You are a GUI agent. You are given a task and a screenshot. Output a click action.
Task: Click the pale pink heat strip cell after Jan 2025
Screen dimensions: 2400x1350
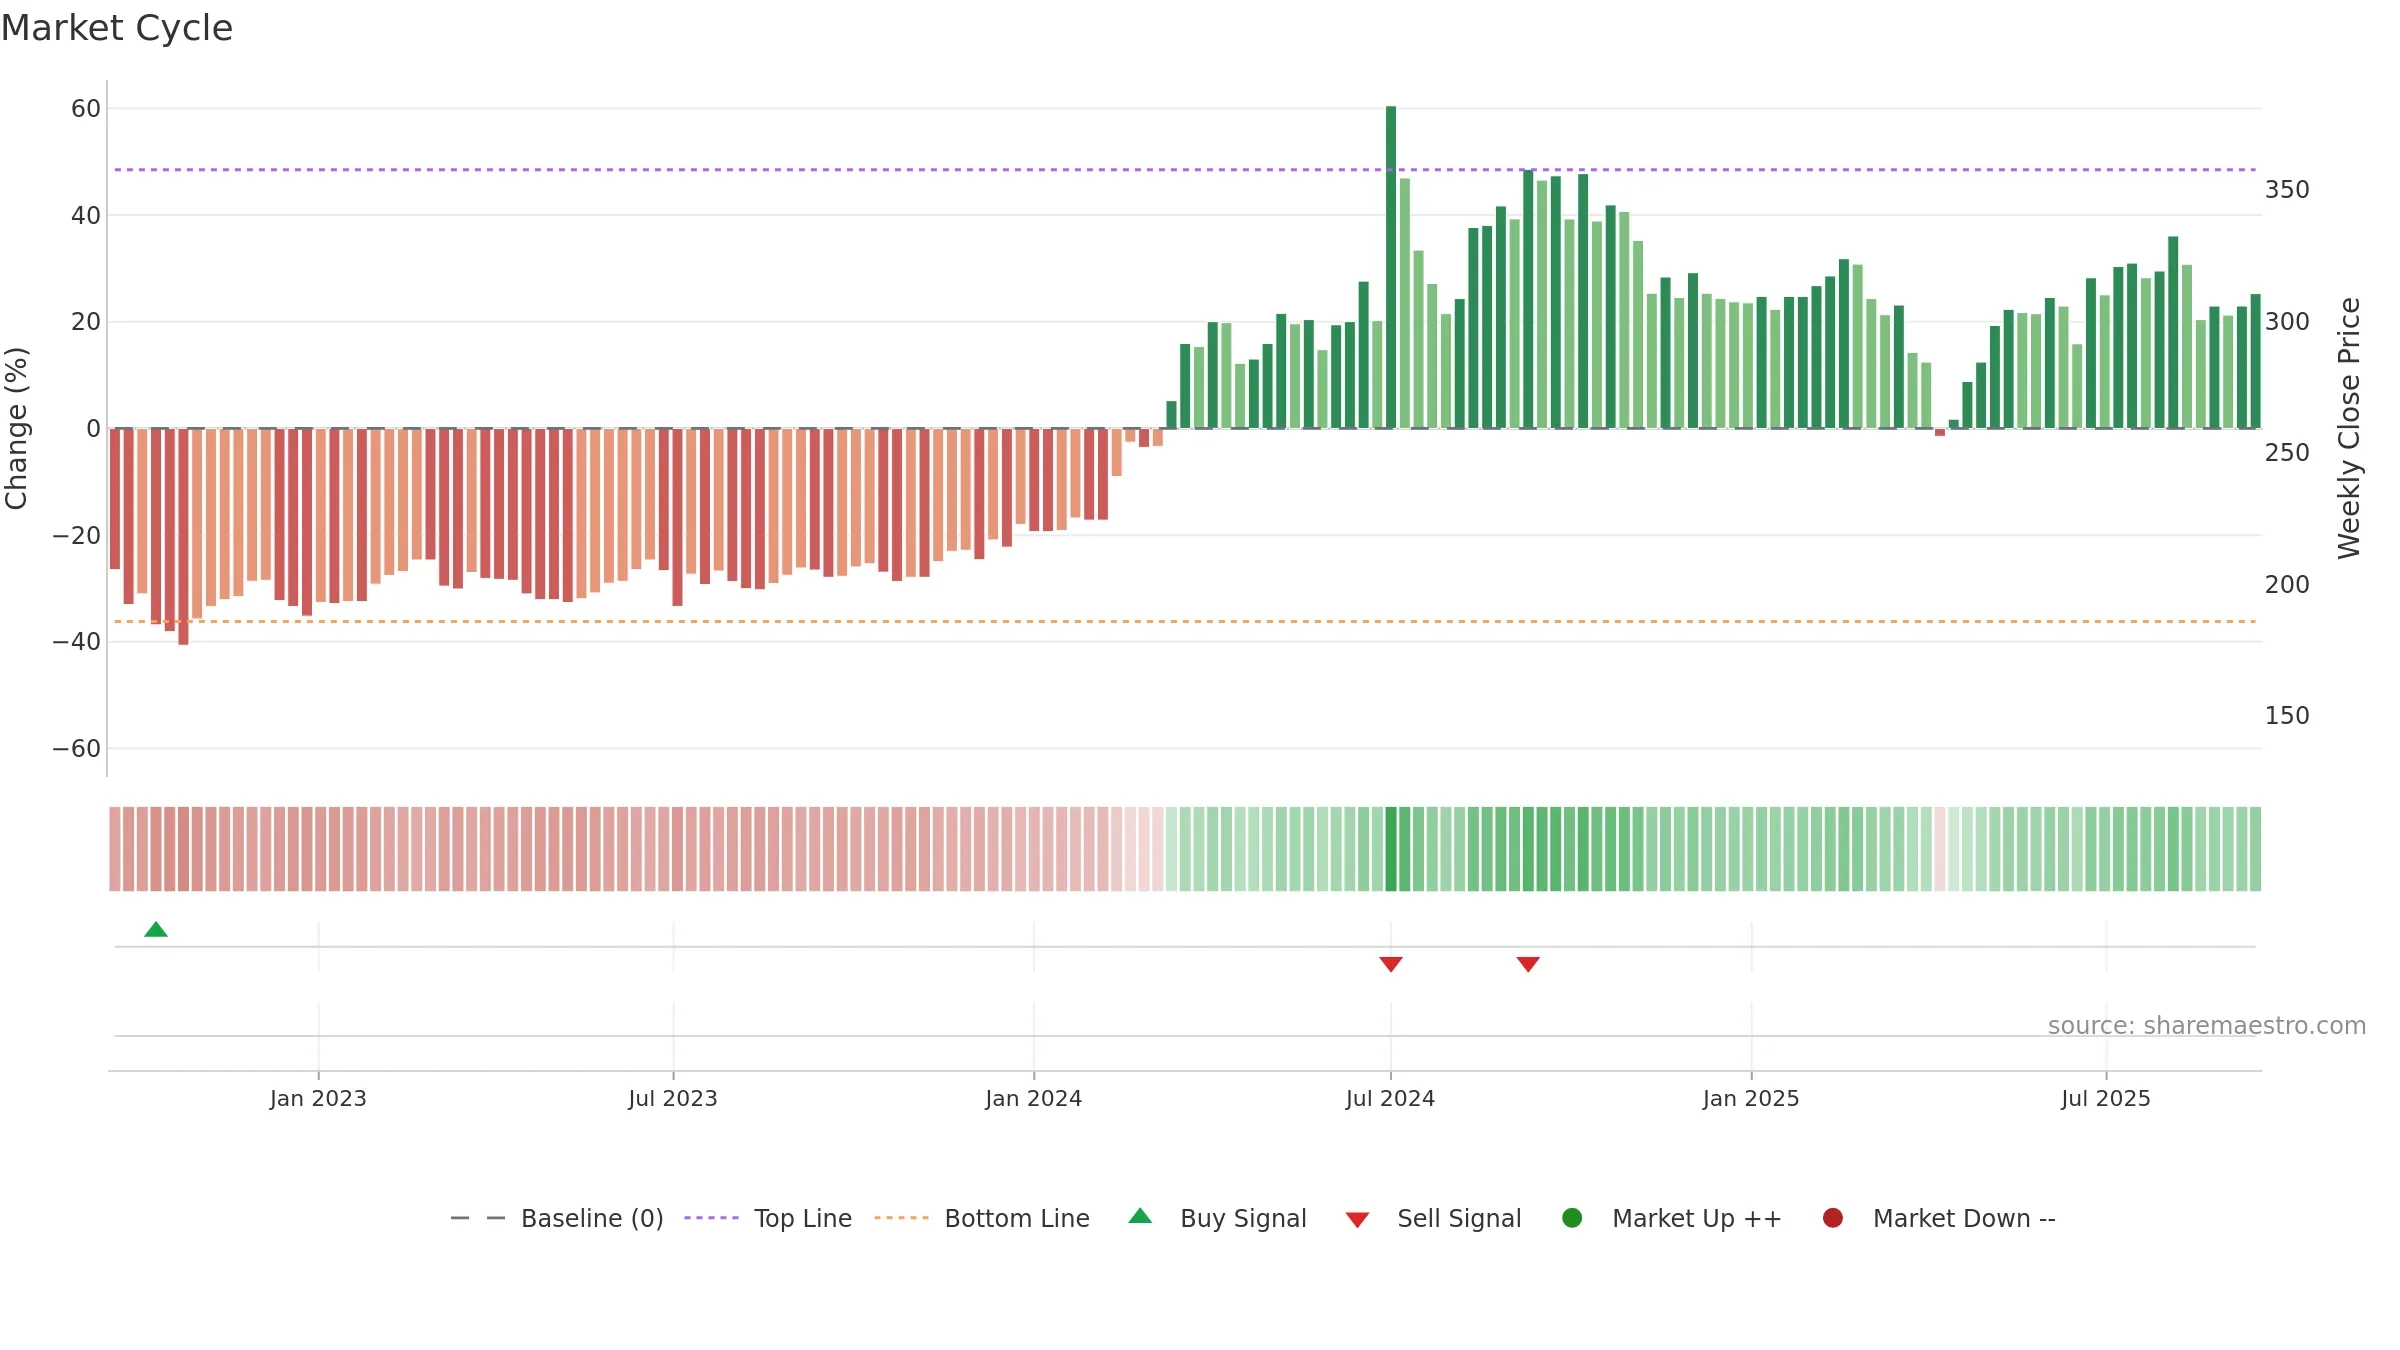pyautogui.click(x=1940, y=849)
